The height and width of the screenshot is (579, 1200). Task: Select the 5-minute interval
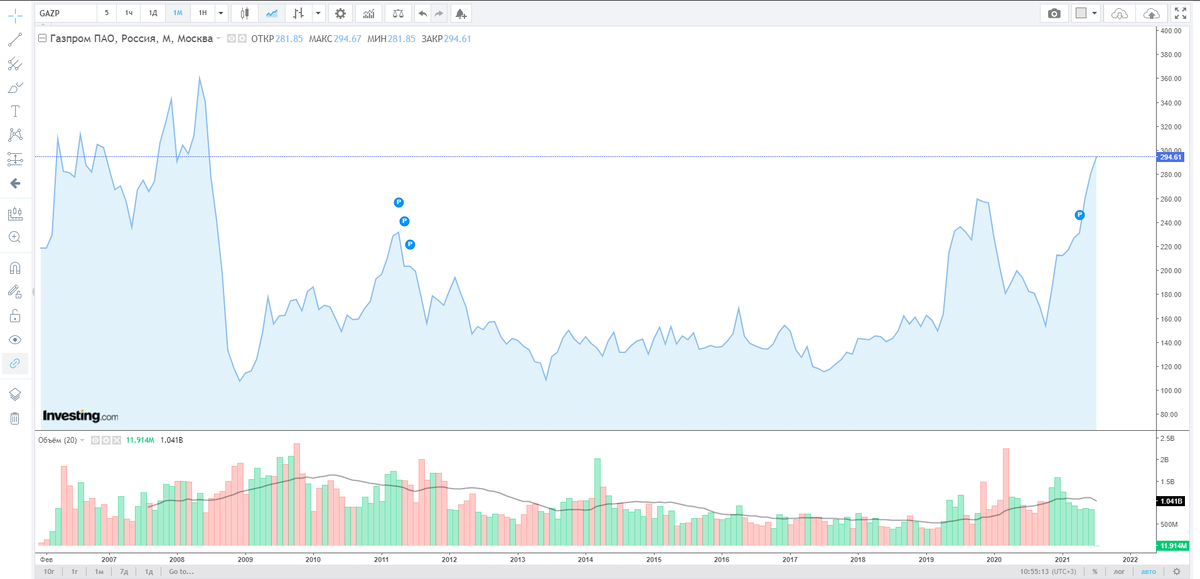(106, 13)
